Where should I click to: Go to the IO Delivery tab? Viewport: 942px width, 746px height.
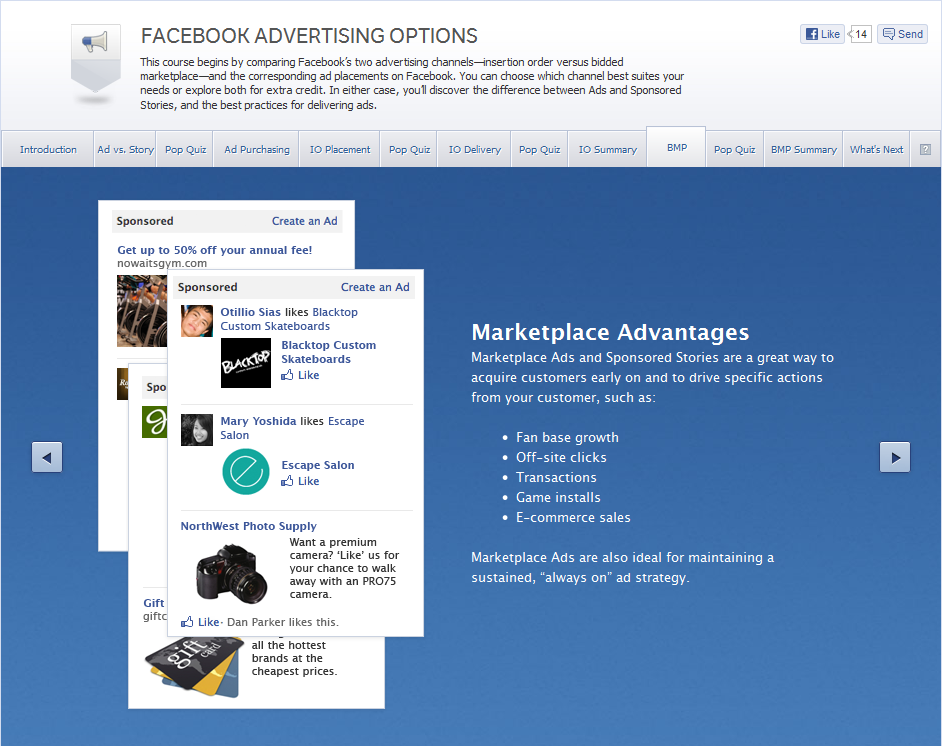pyautogui.click(x=475, y=150)
